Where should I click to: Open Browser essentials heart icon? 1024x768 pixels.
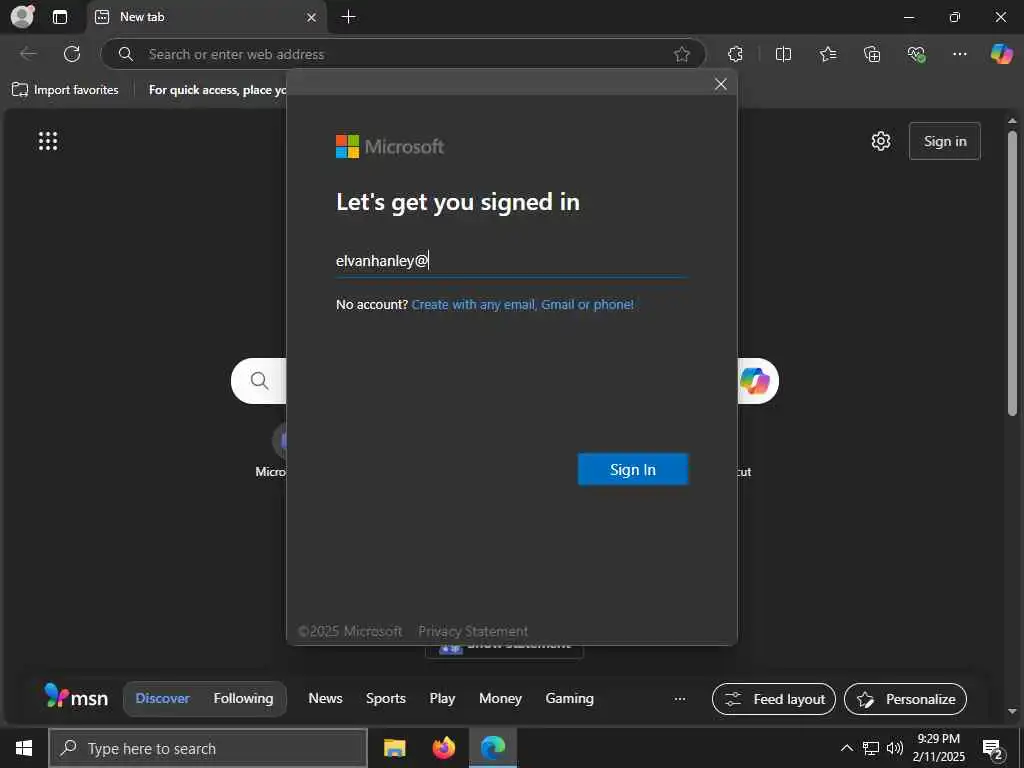click(916, 54)
